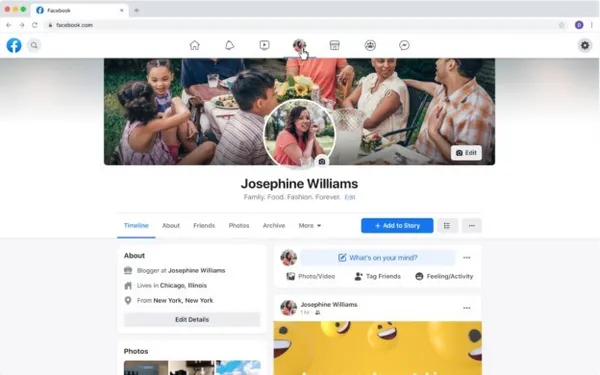Open the yellow emoji post image
Viewport: 600px width, 375px height.
tap(378, 348)
